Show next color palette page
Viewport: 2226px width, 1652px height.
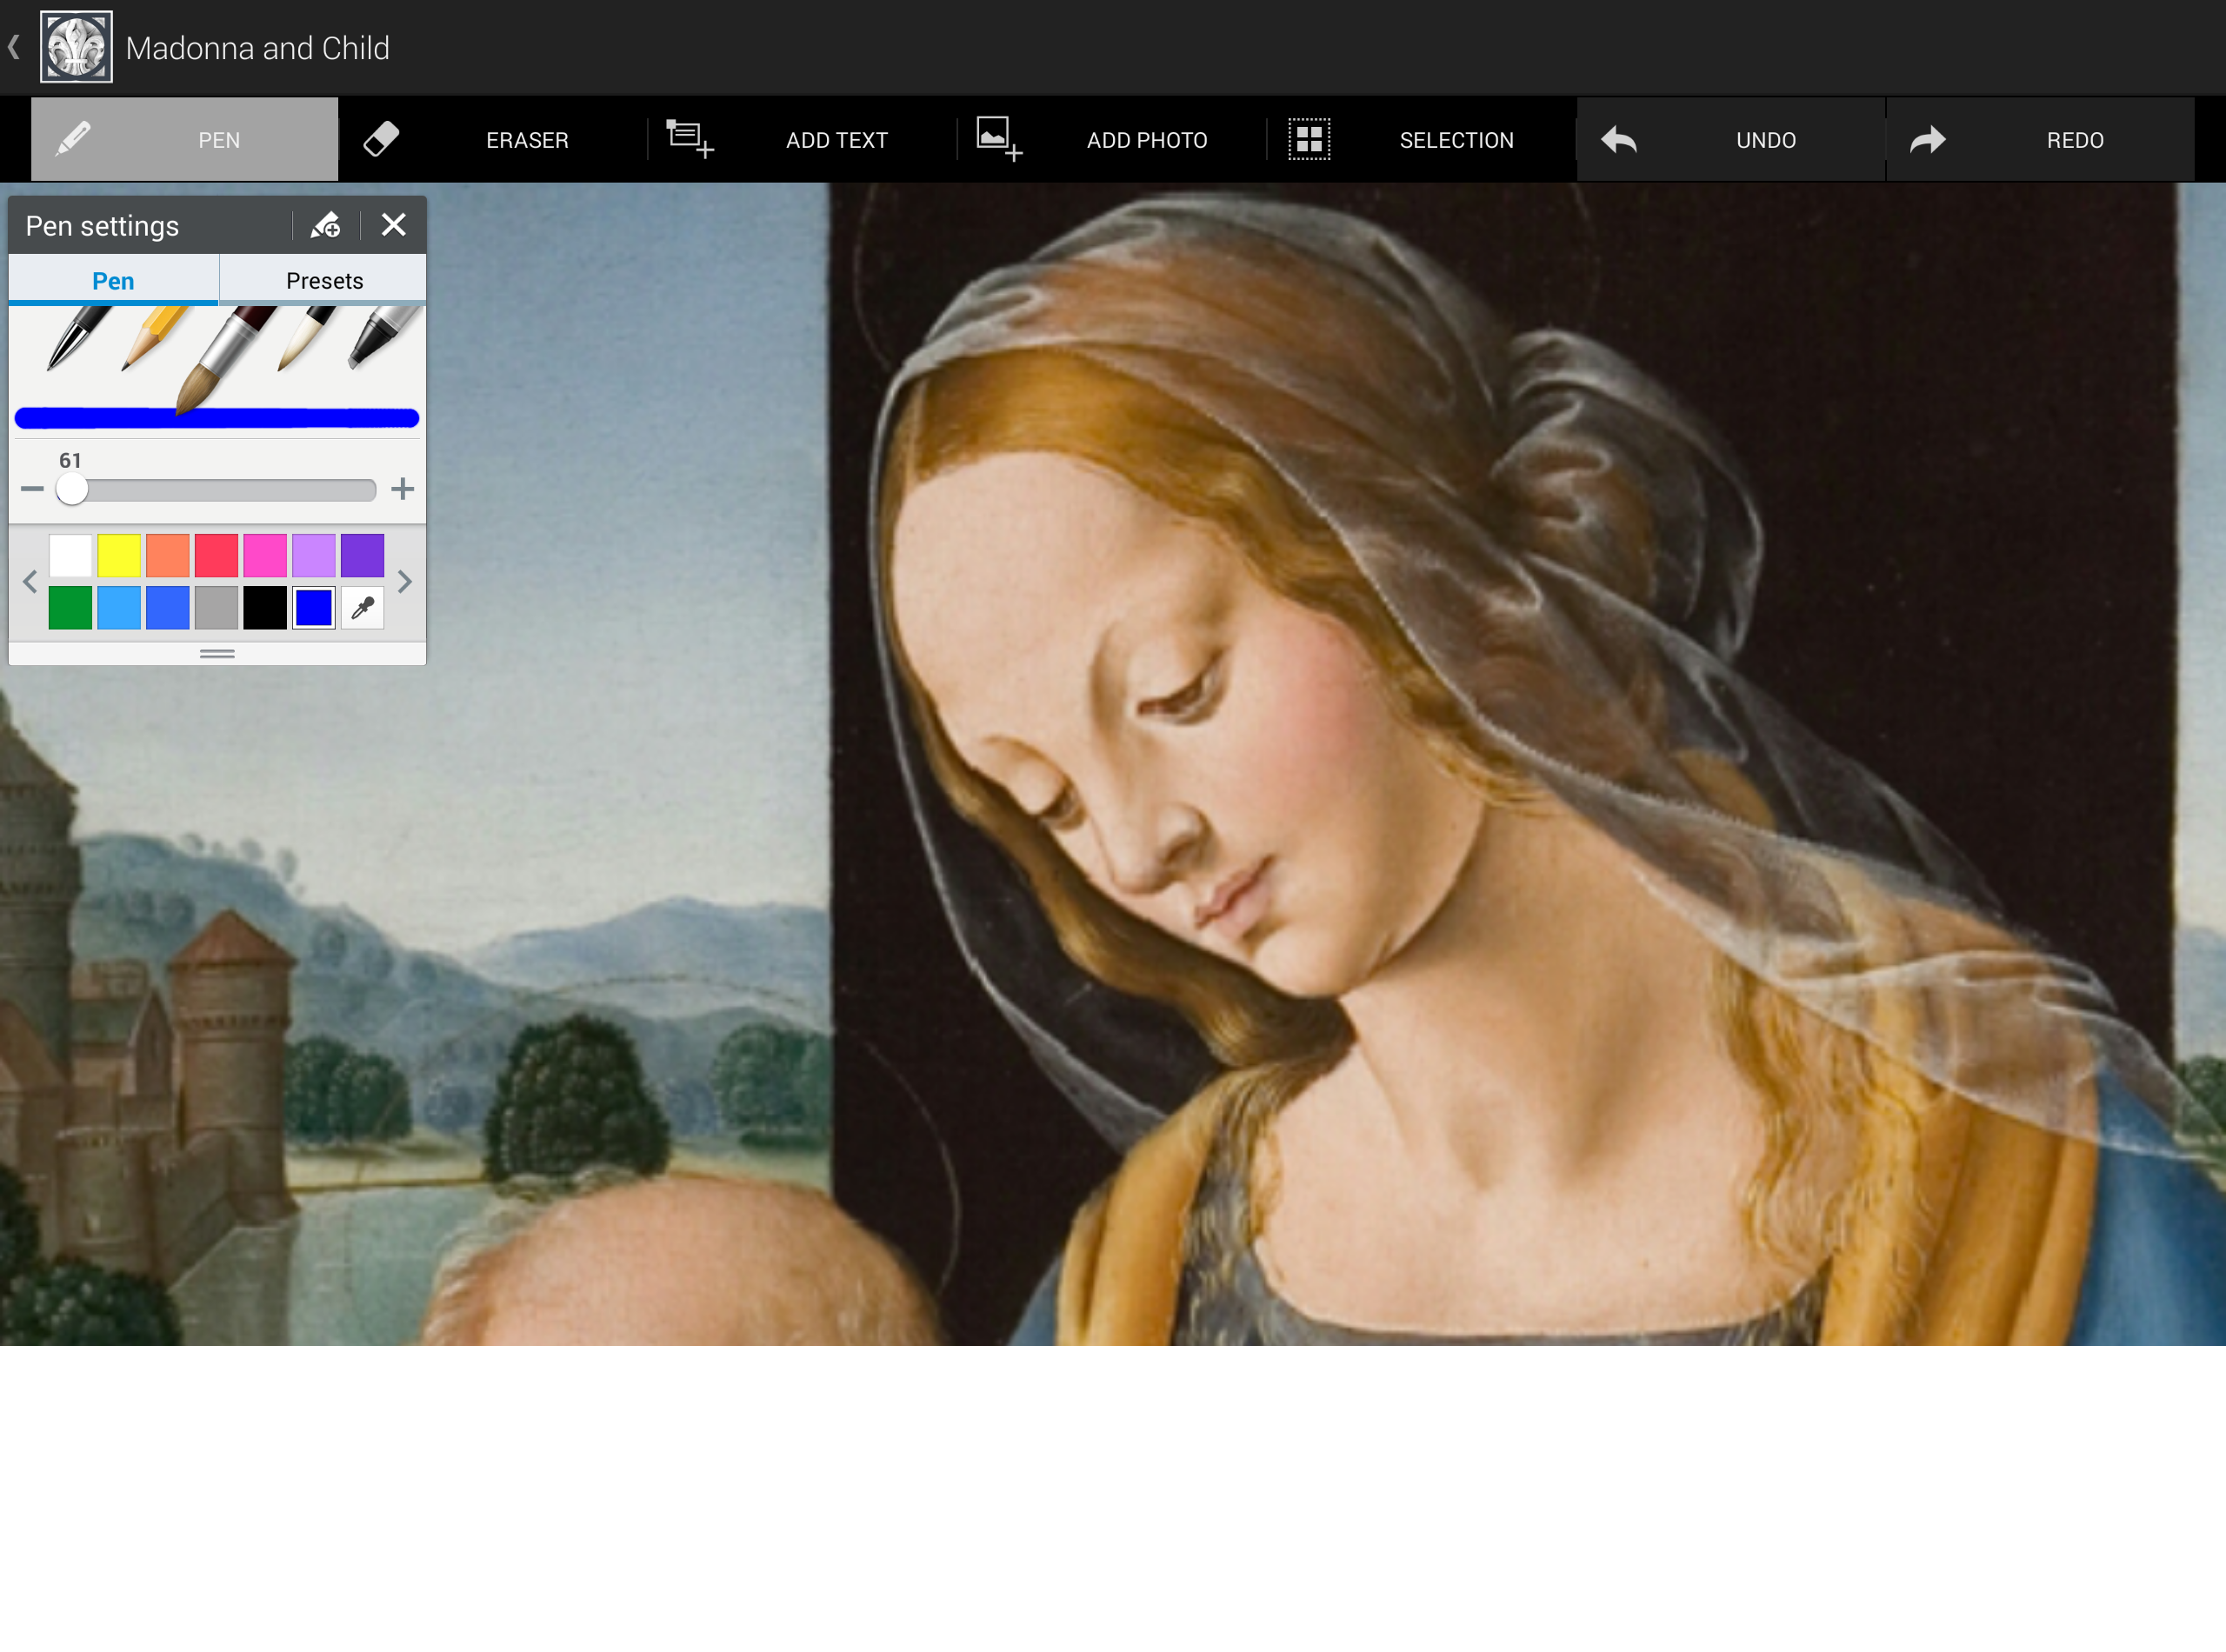coord(404,582)
